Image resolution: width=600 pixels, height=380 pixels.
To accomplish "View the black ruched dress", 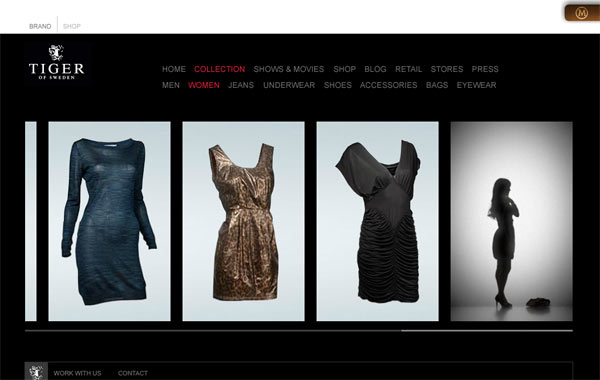I will [x=378, y=221].
